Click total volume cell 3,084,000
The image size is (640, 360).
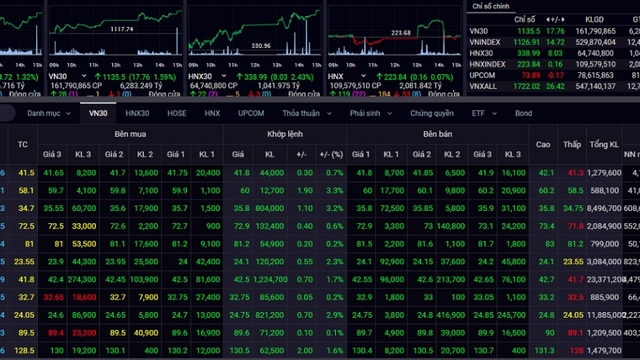click(604, 262)
